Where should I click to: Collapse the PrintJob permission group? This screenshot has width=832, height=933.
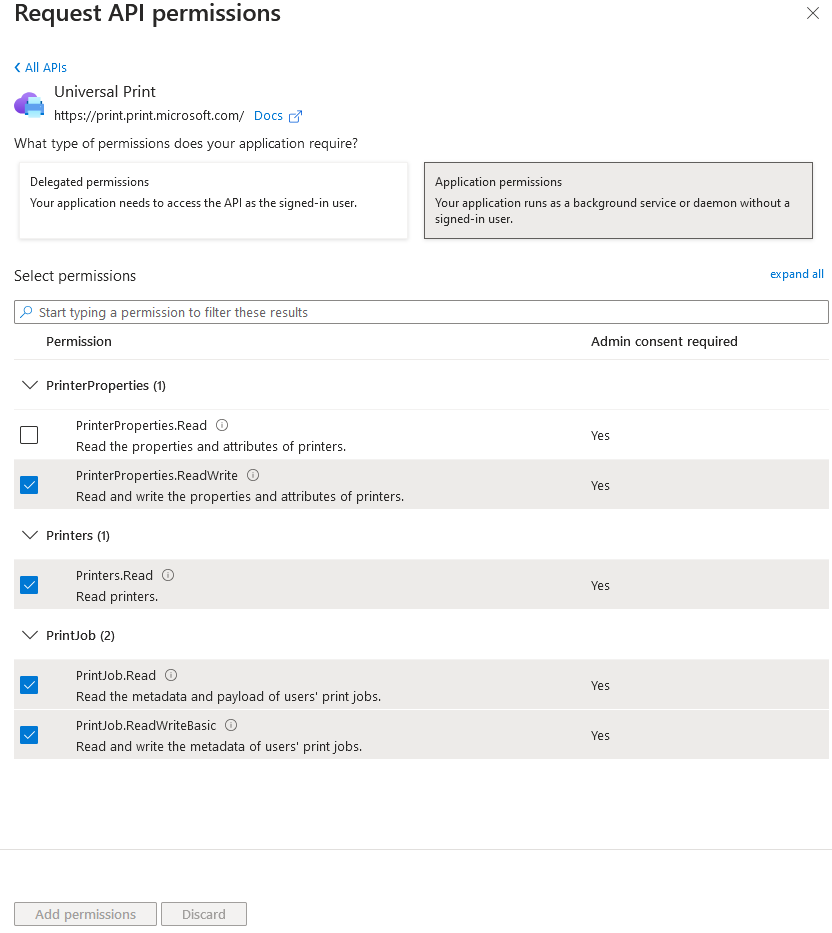click(x=29, y=635)
